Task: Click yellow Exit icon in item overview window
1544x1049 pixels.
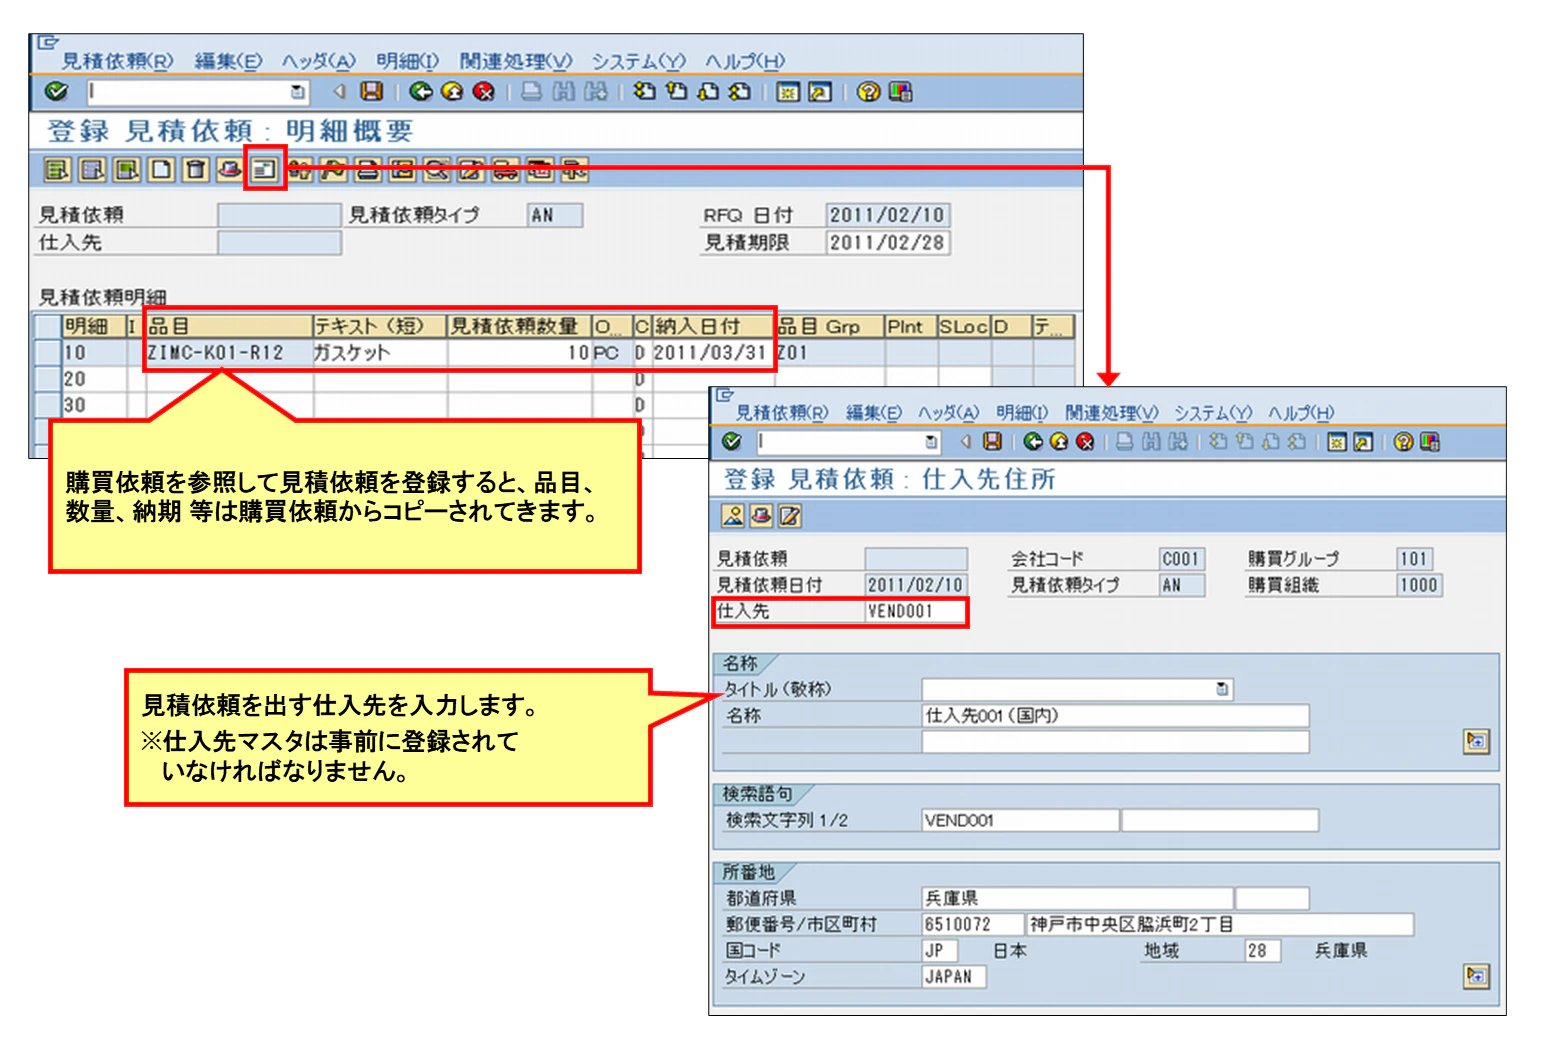Action: click(x=452, y=92)
